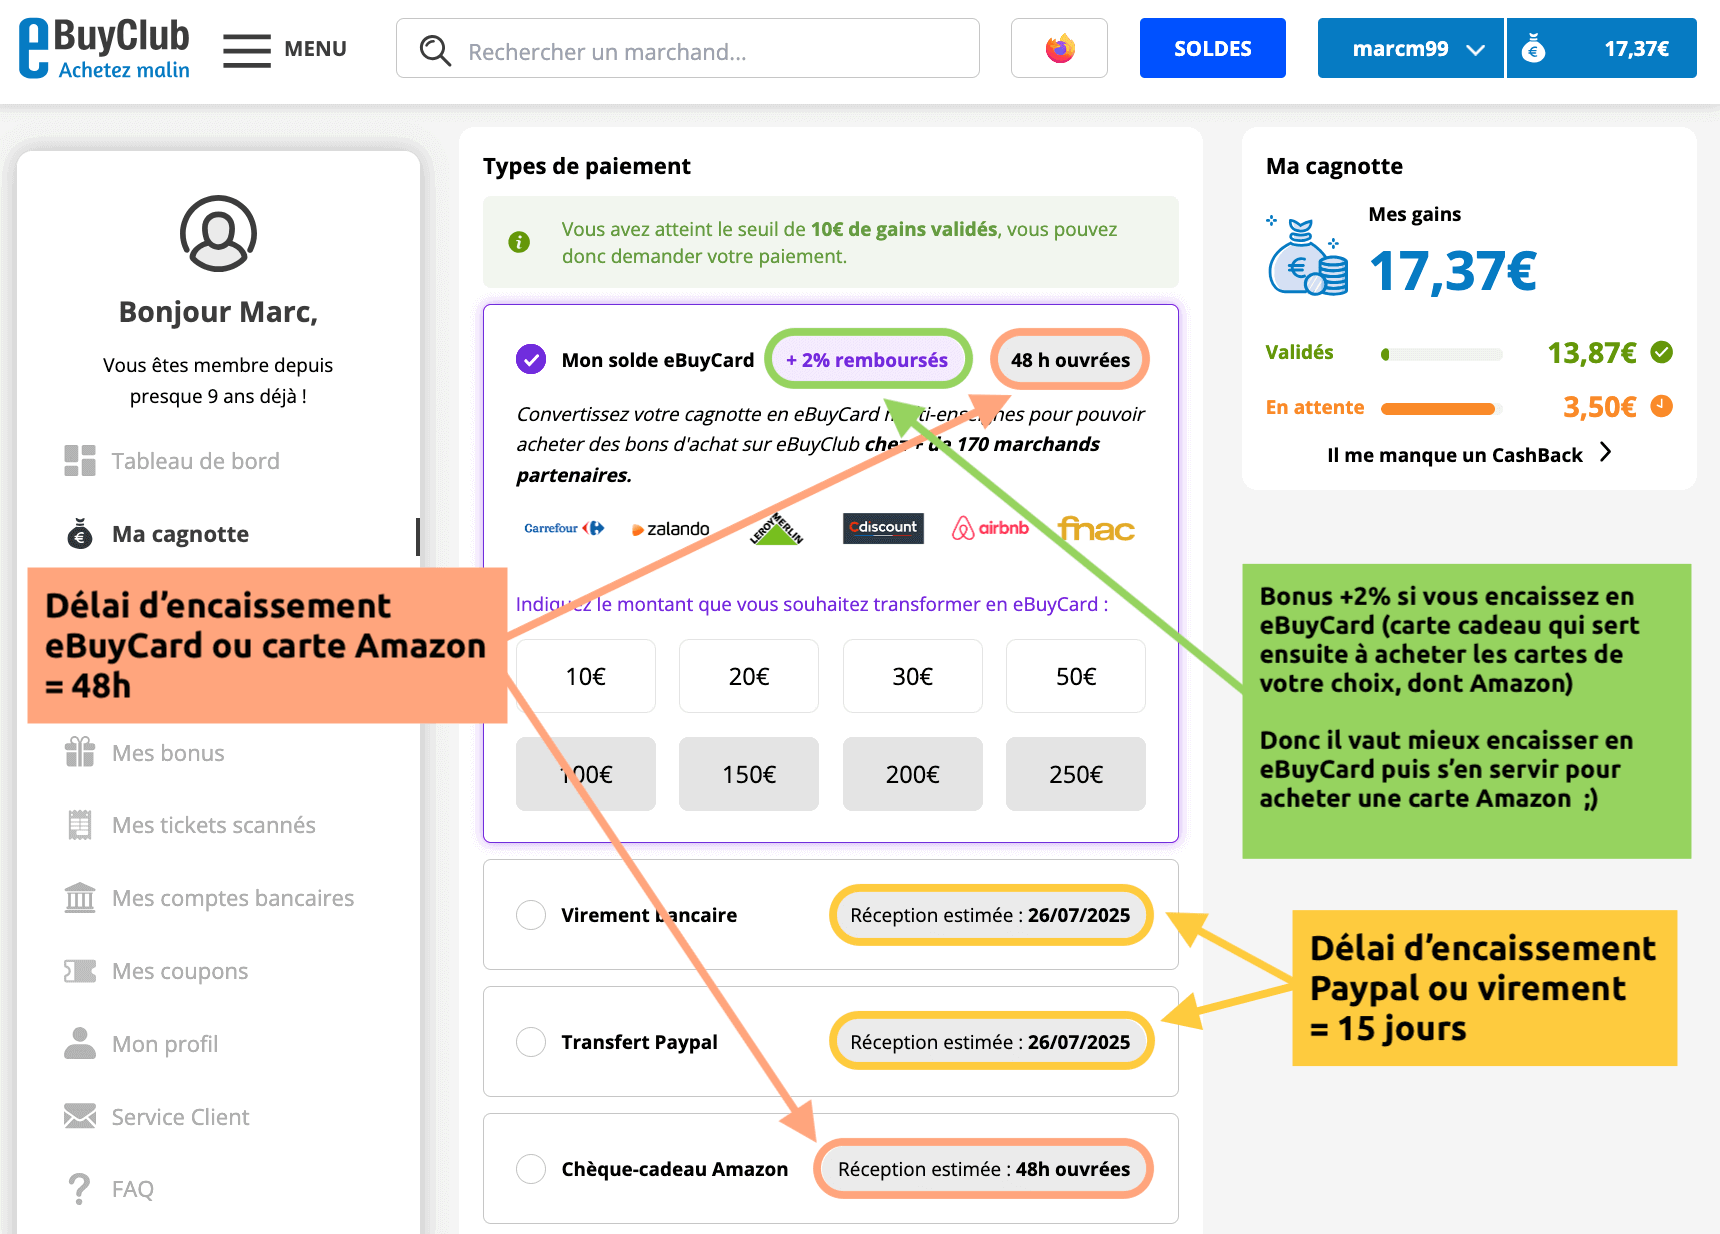Click the green validated checkmark icon
The image size is (1720, 1234).
[x=1661, y=352]
